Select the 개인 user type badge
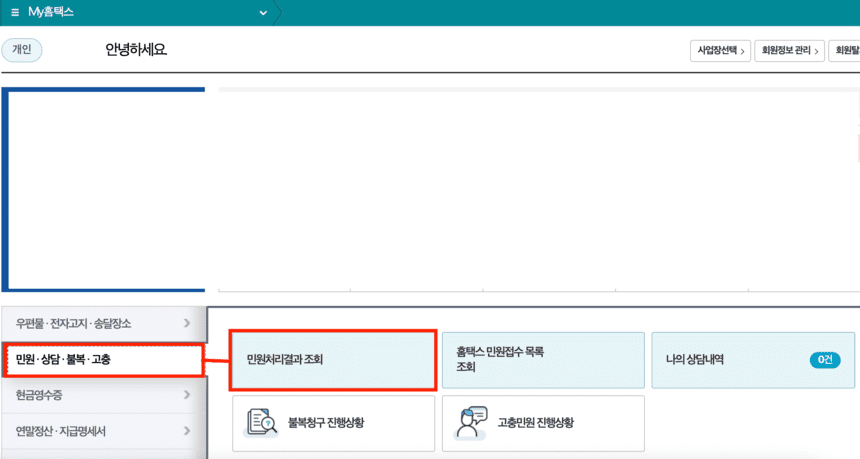Image resolution: width=860 pixels, height=459 pixels. click(22, 50)
